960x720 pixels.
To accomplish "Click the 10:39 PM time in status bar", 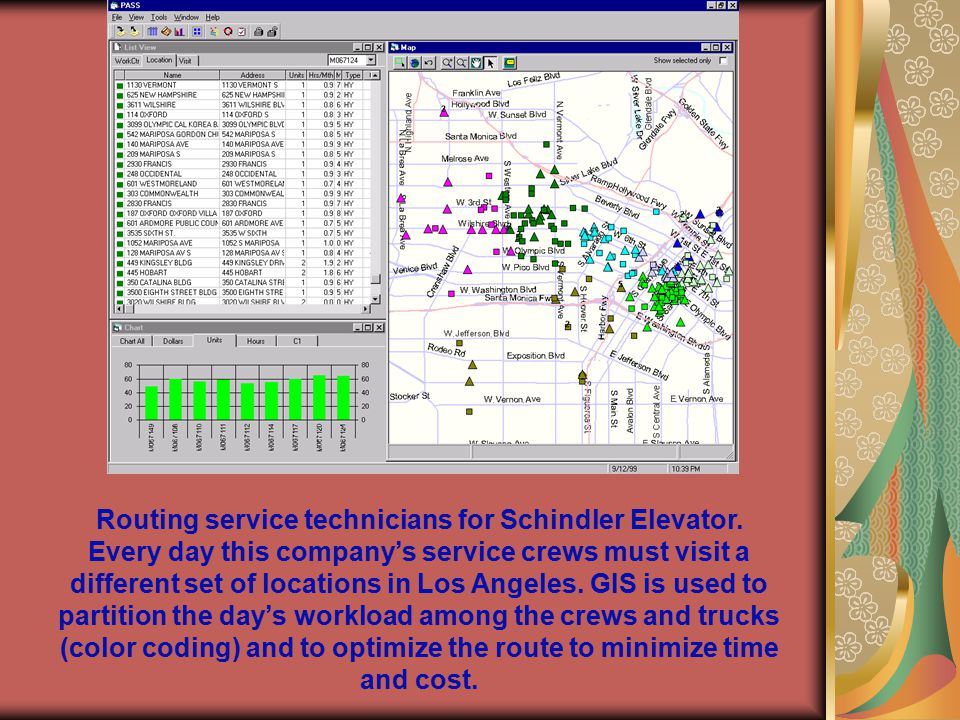I will click(686, 468).
